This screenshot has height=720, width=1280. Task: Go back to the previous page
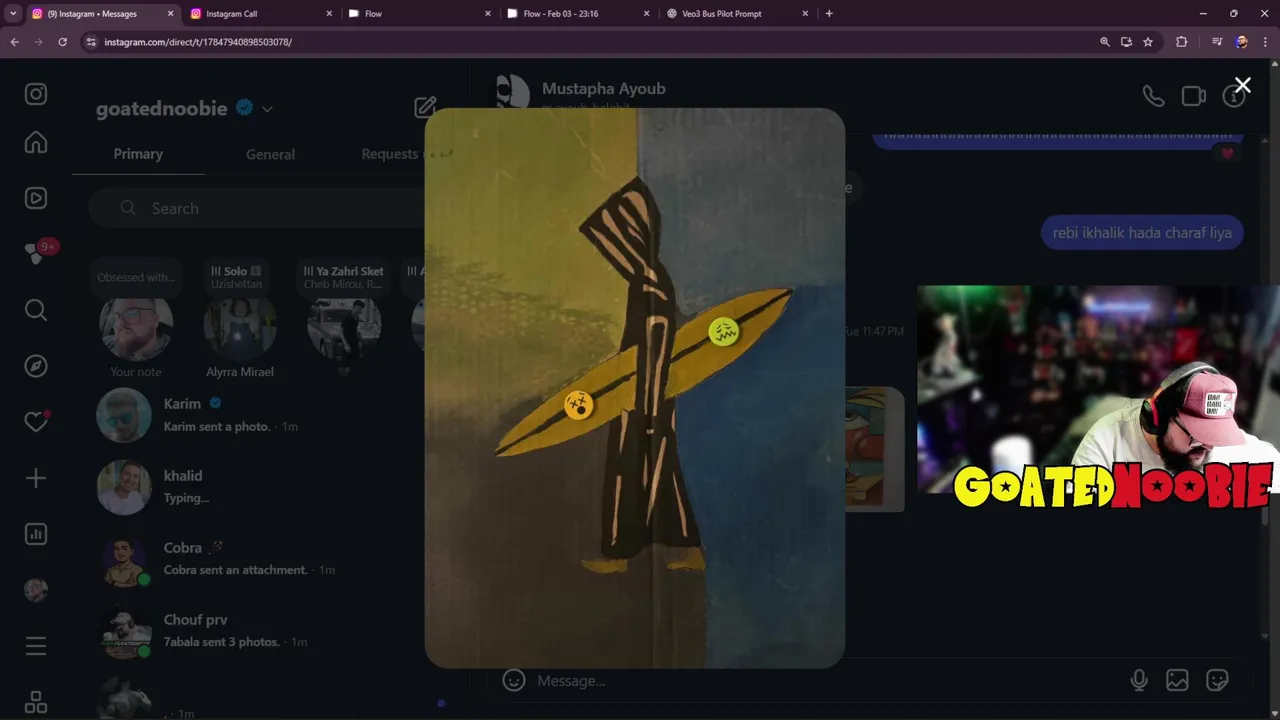pos(14,42)
